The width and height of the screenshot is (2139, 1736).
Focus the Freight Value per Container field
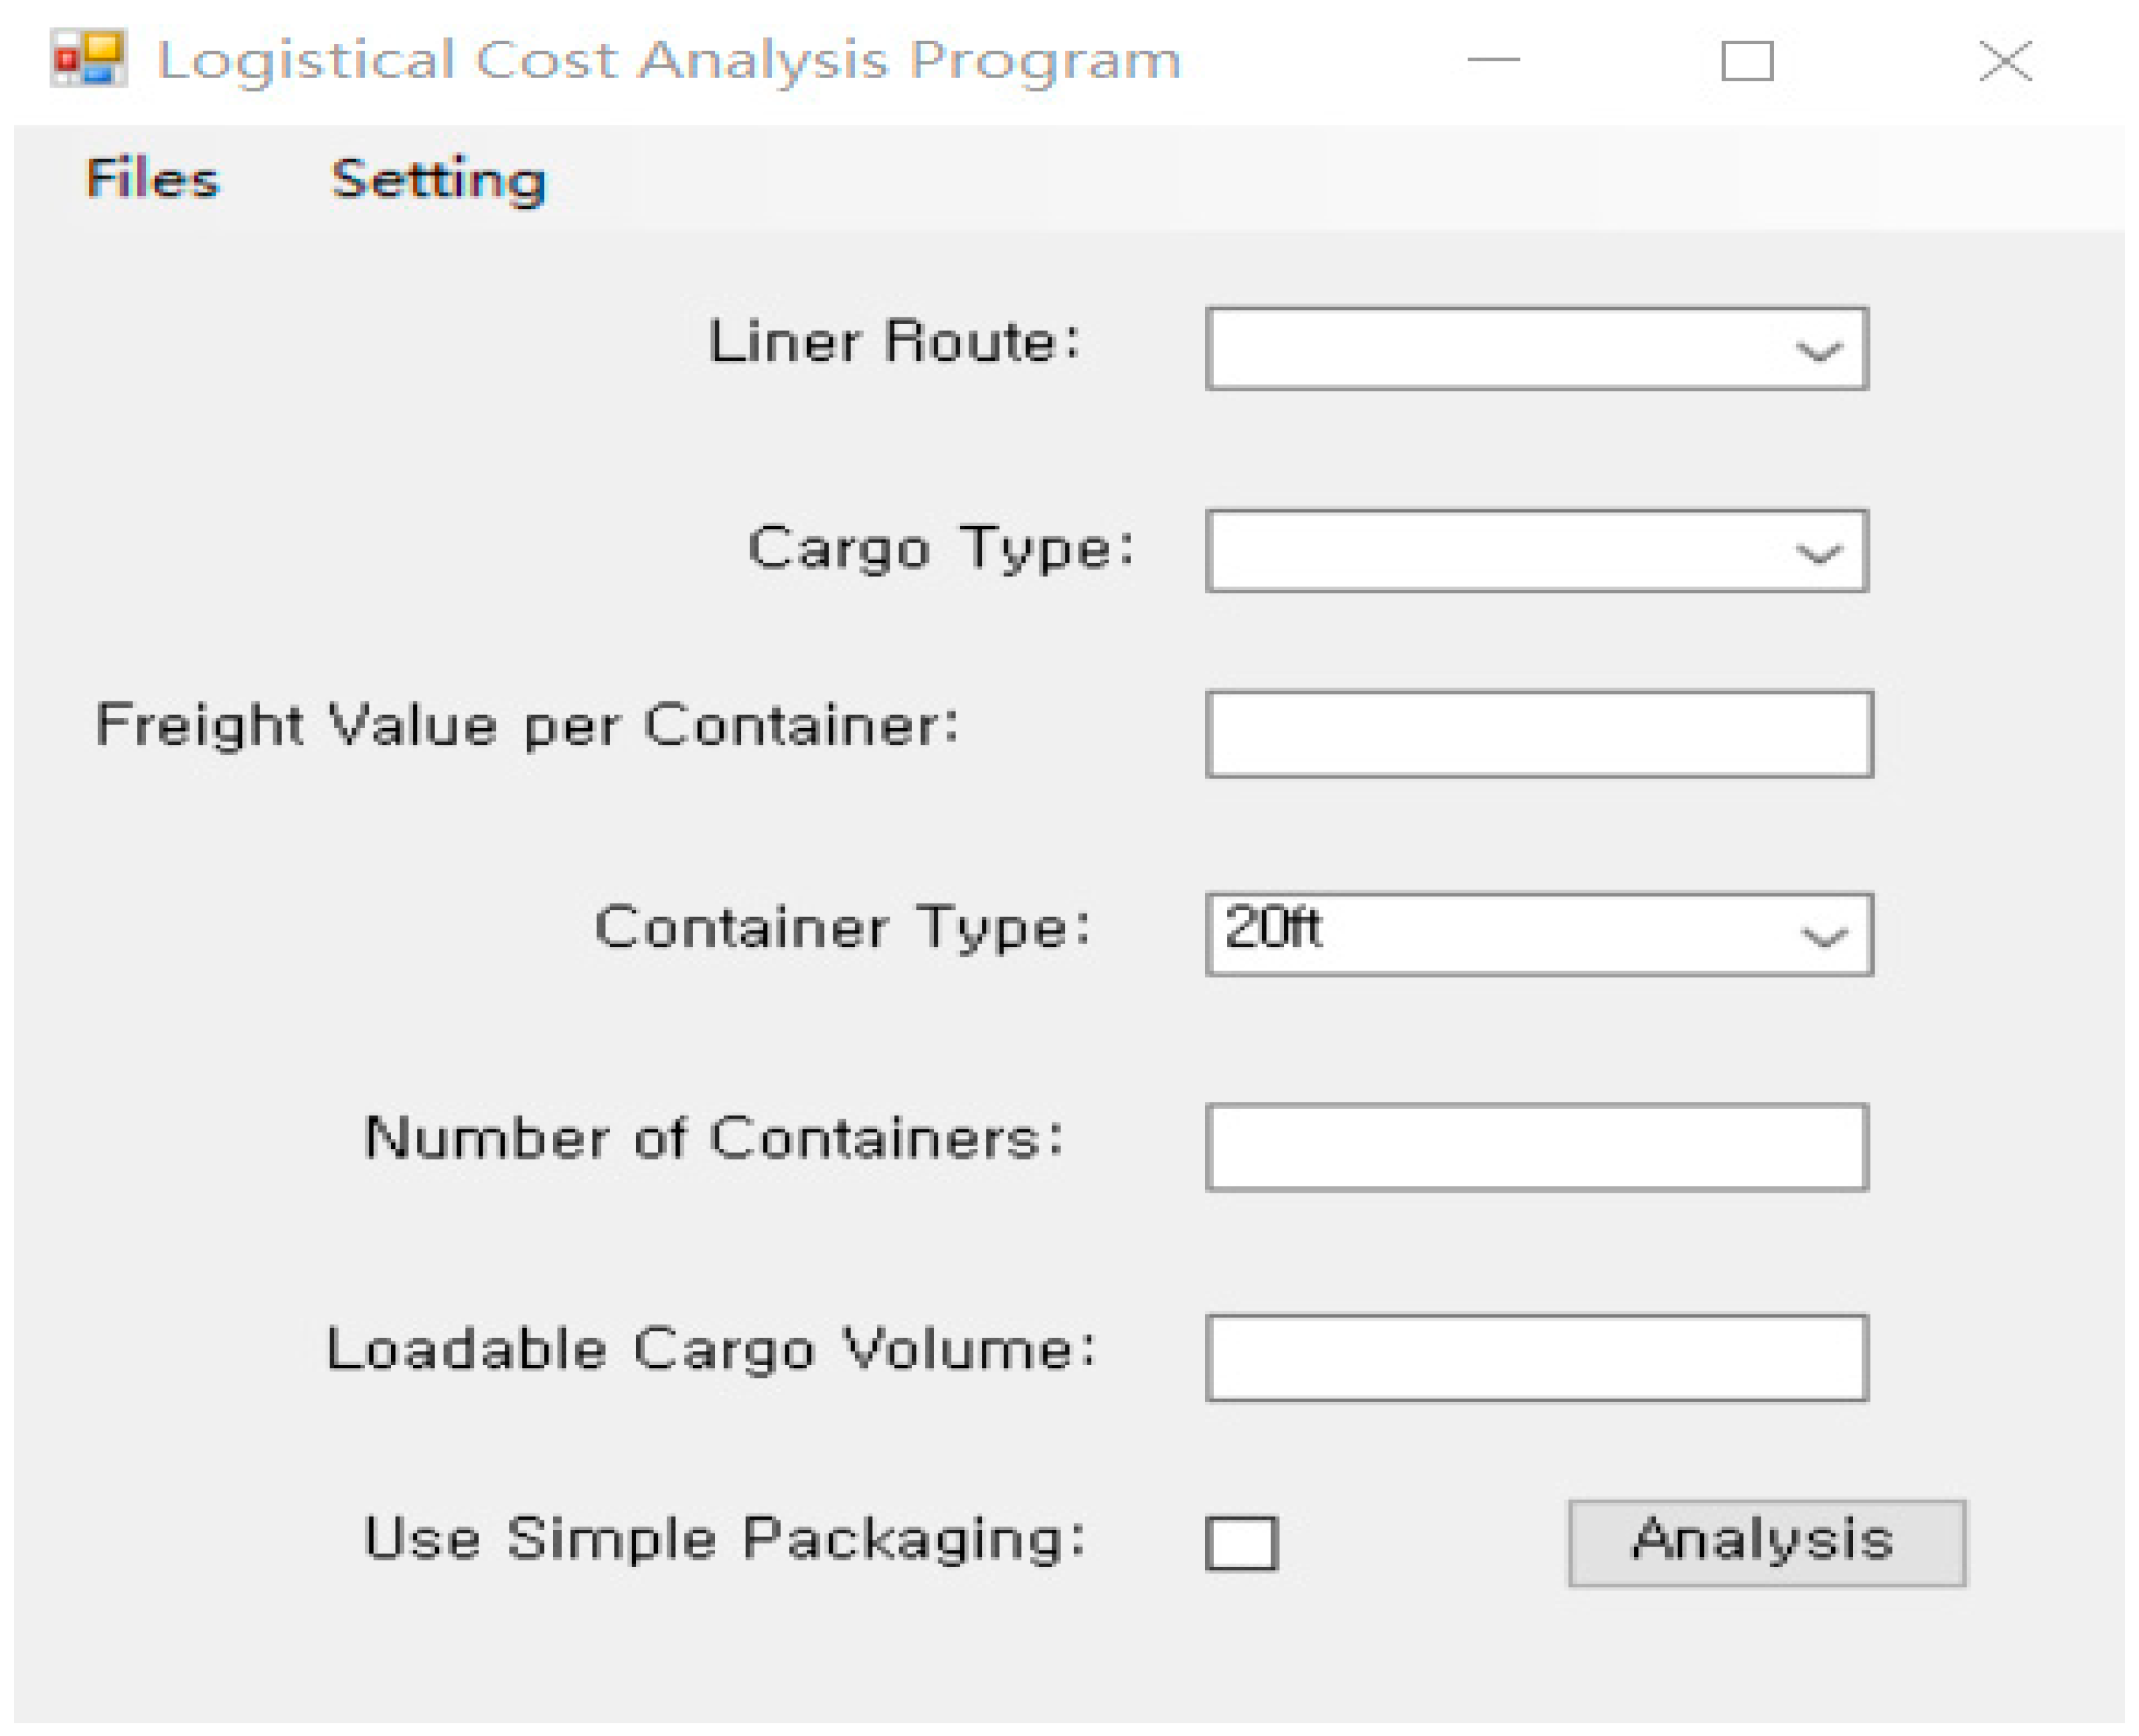click(x=1539, y=734)
